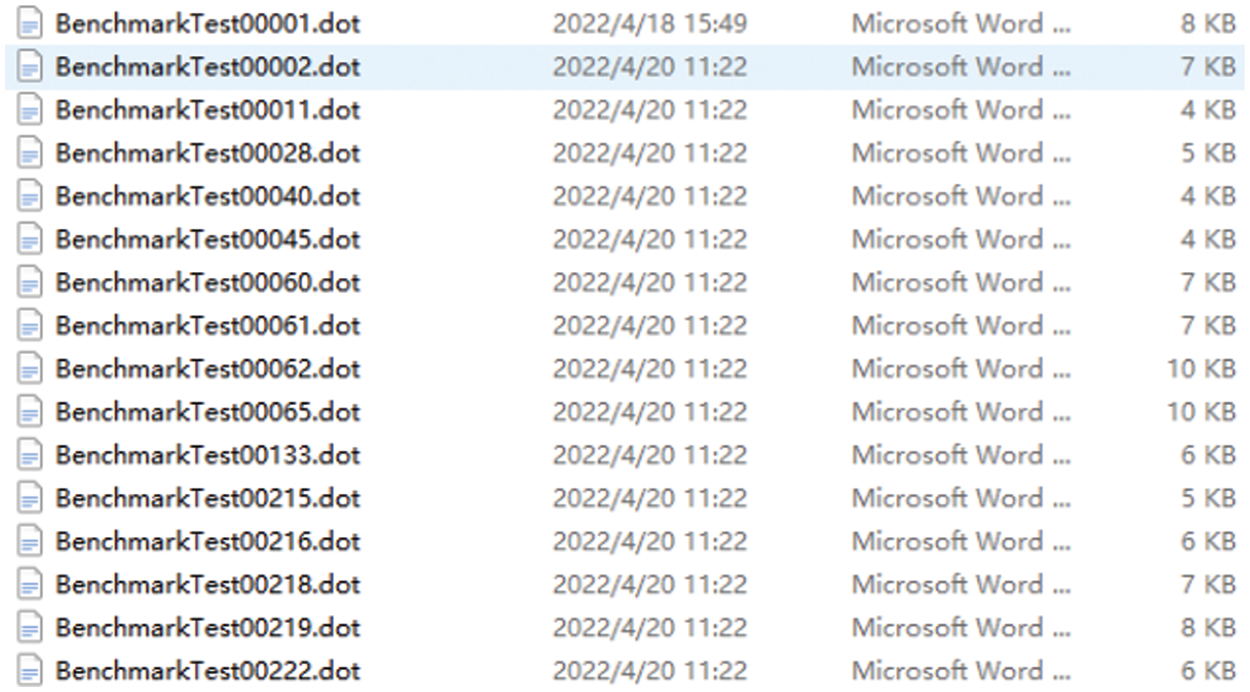
Task: Select the BenchmarkTest00218.dot entry name
Action: pos(207,585)
